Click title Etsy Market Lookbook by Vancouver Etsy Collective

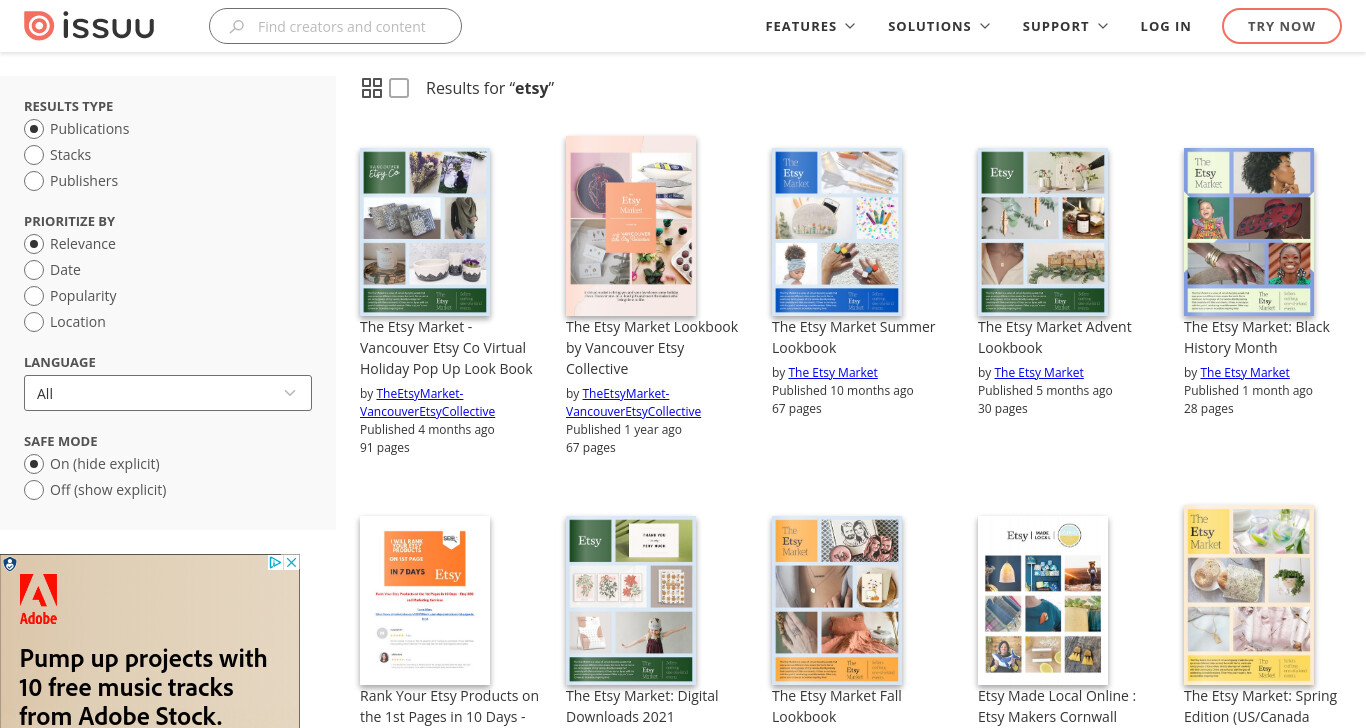652,348
